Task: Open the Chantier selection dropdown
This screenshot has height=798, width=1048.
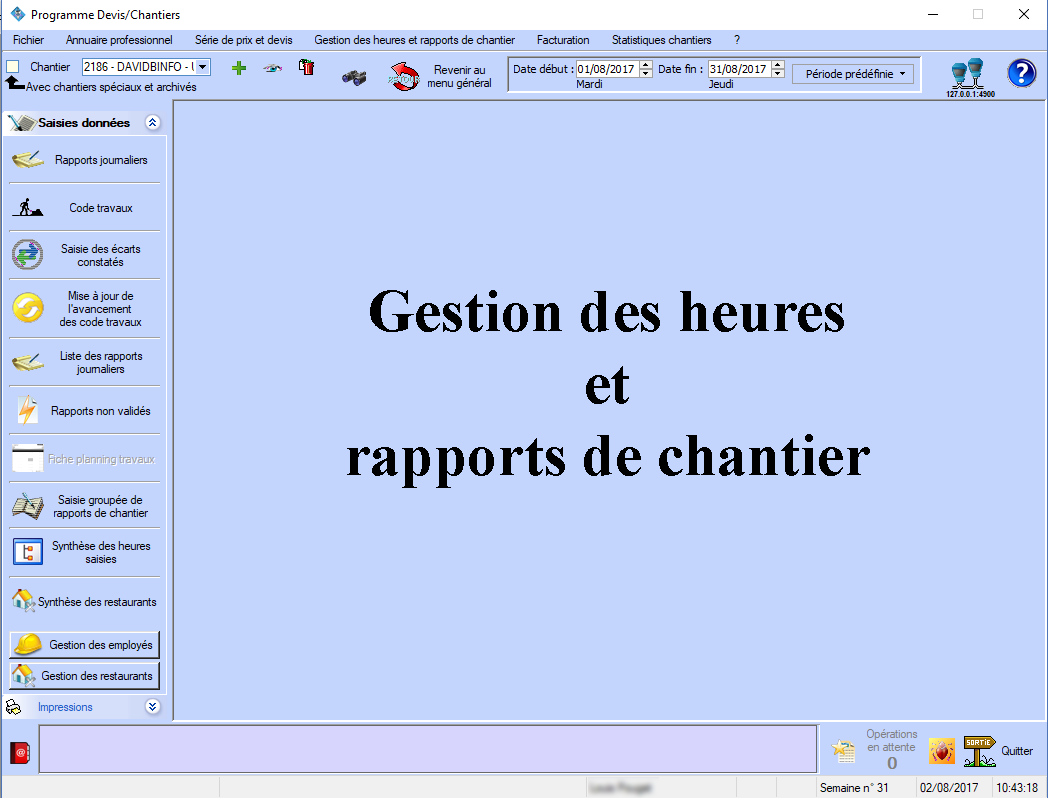Action: click(202, 67)
